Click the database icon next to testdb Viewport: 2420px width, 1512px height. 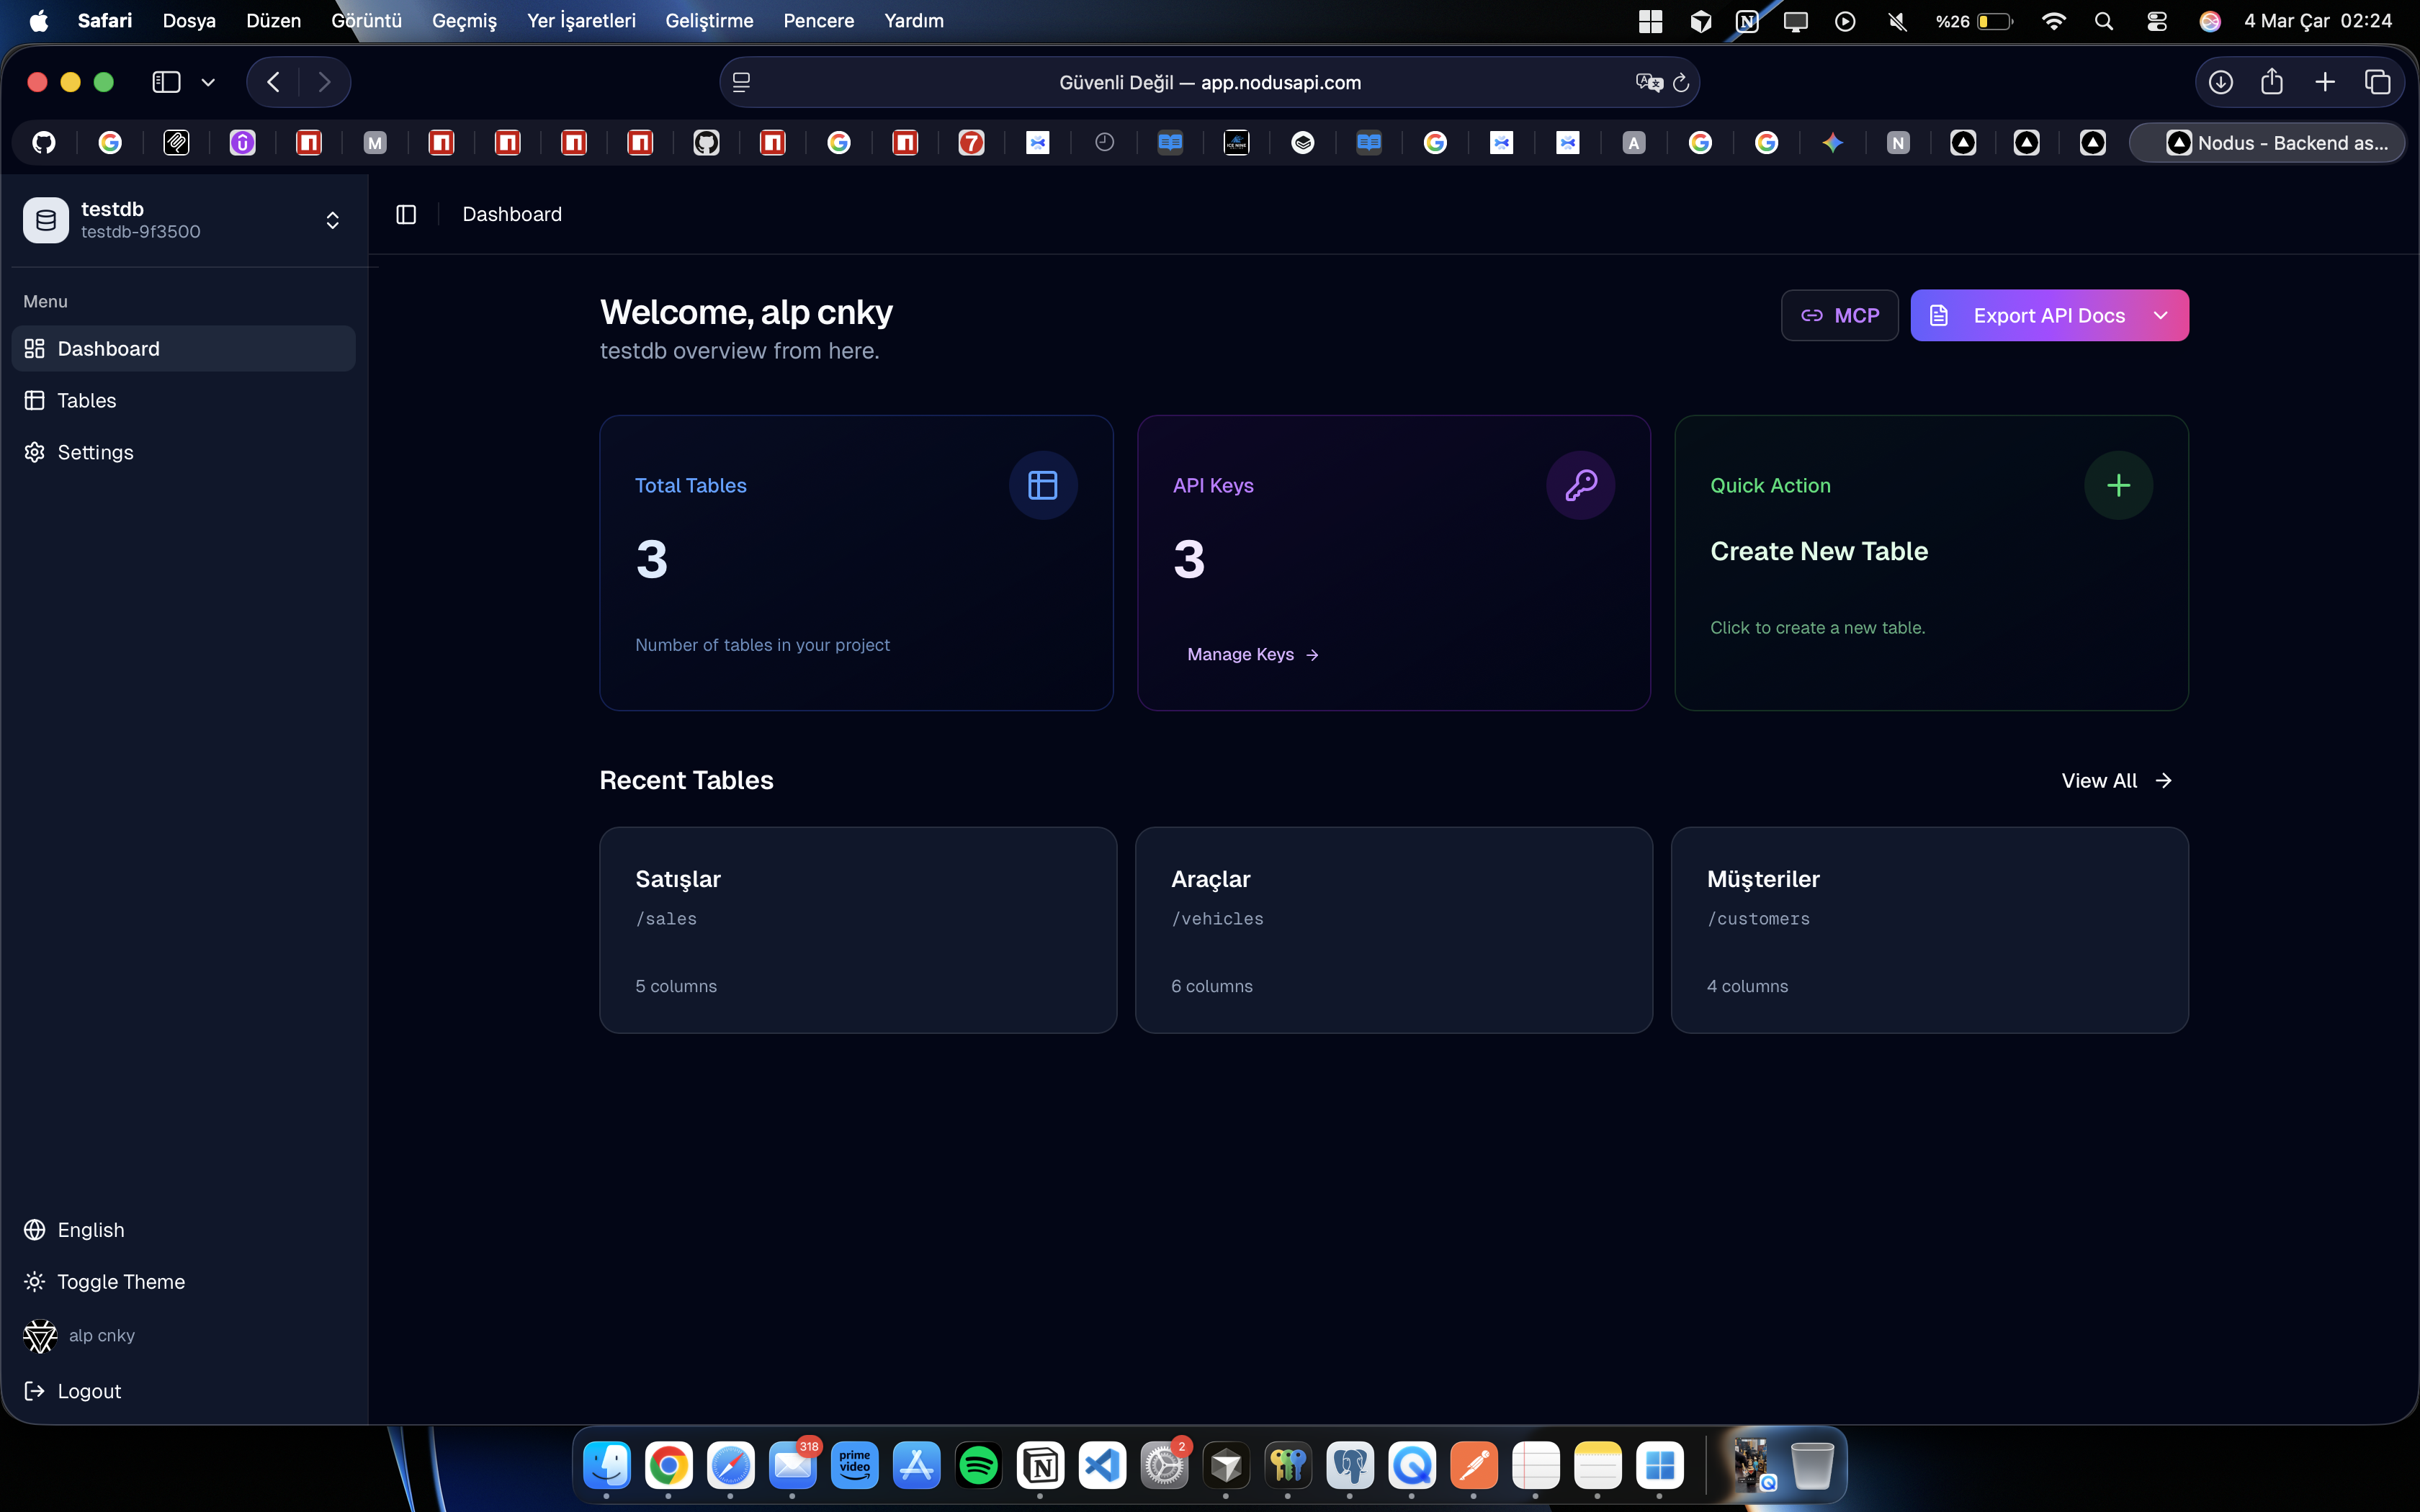[x=45, y=220]
